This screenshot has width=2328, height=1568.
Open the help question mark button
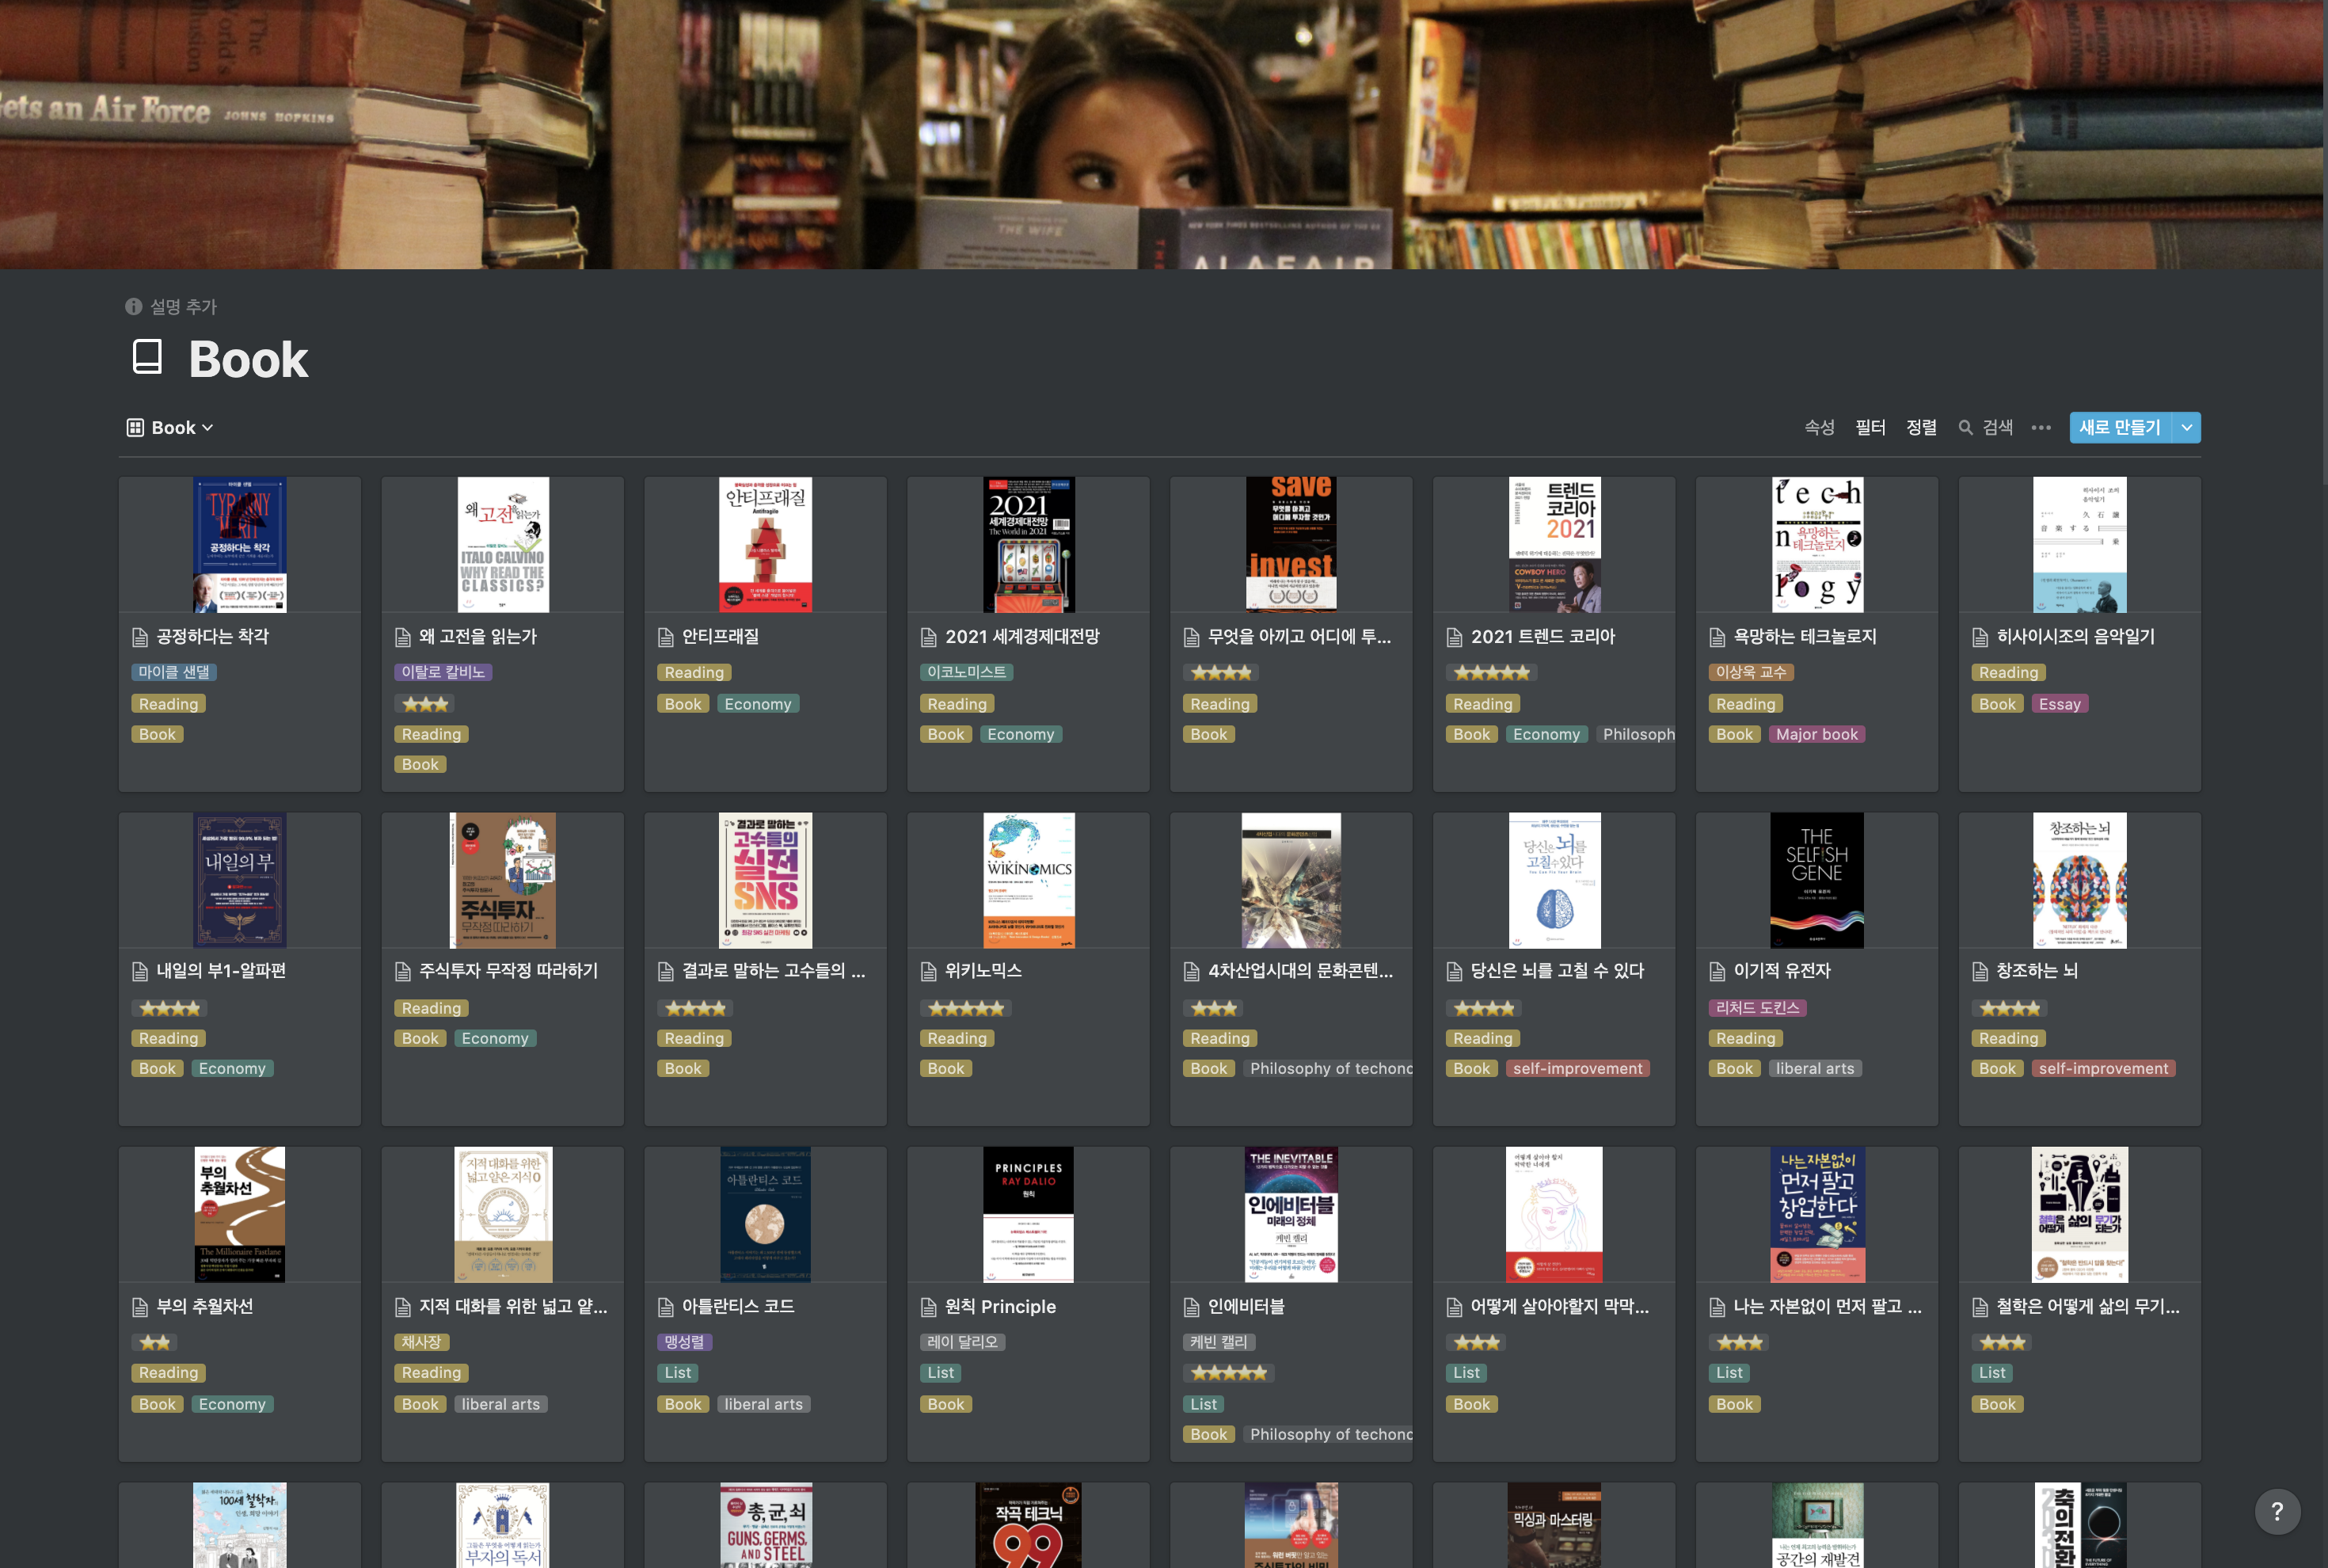click(x=2277, y=1511)
